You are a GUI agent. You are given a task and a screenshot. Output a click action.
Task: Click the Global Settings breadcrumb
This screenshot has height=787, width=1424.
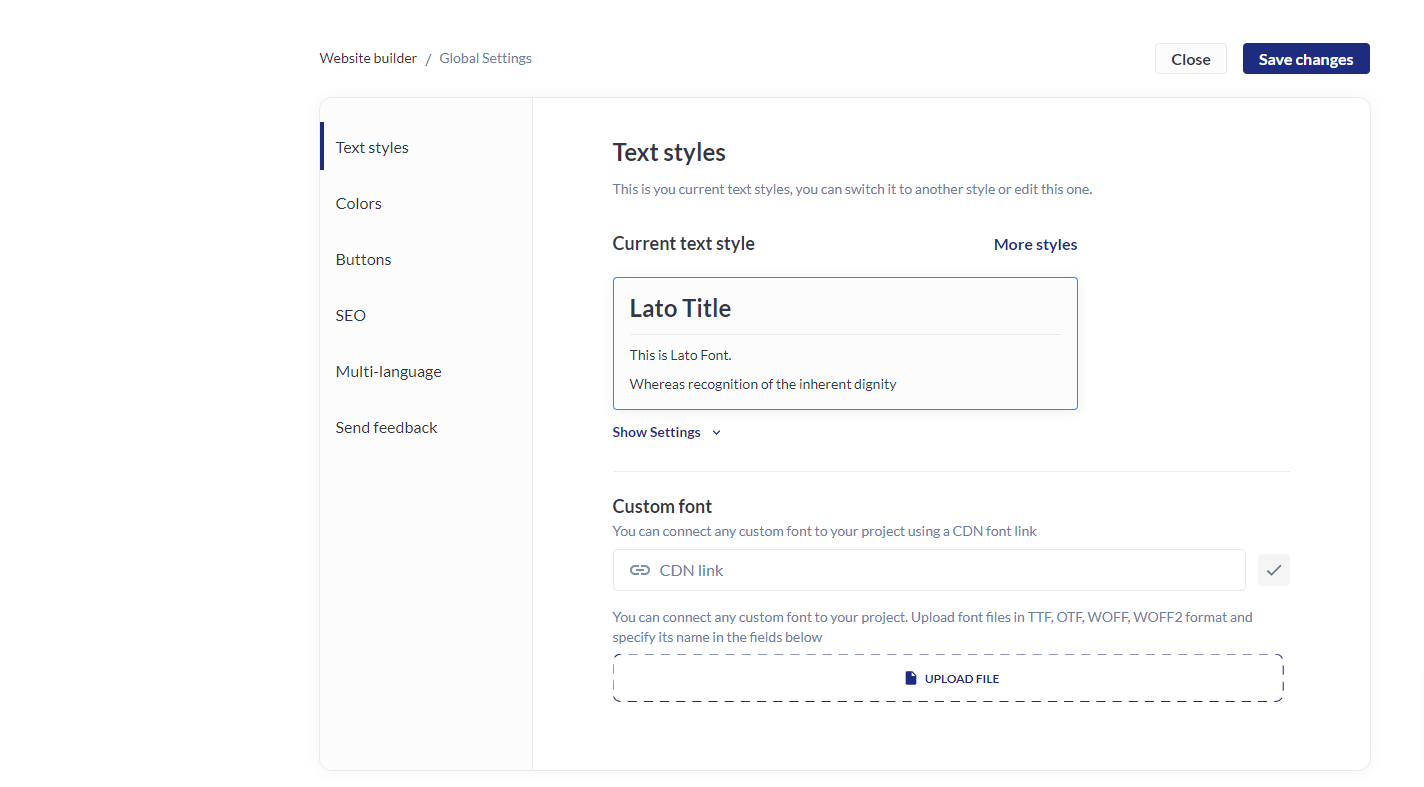(x=485, y=58)
